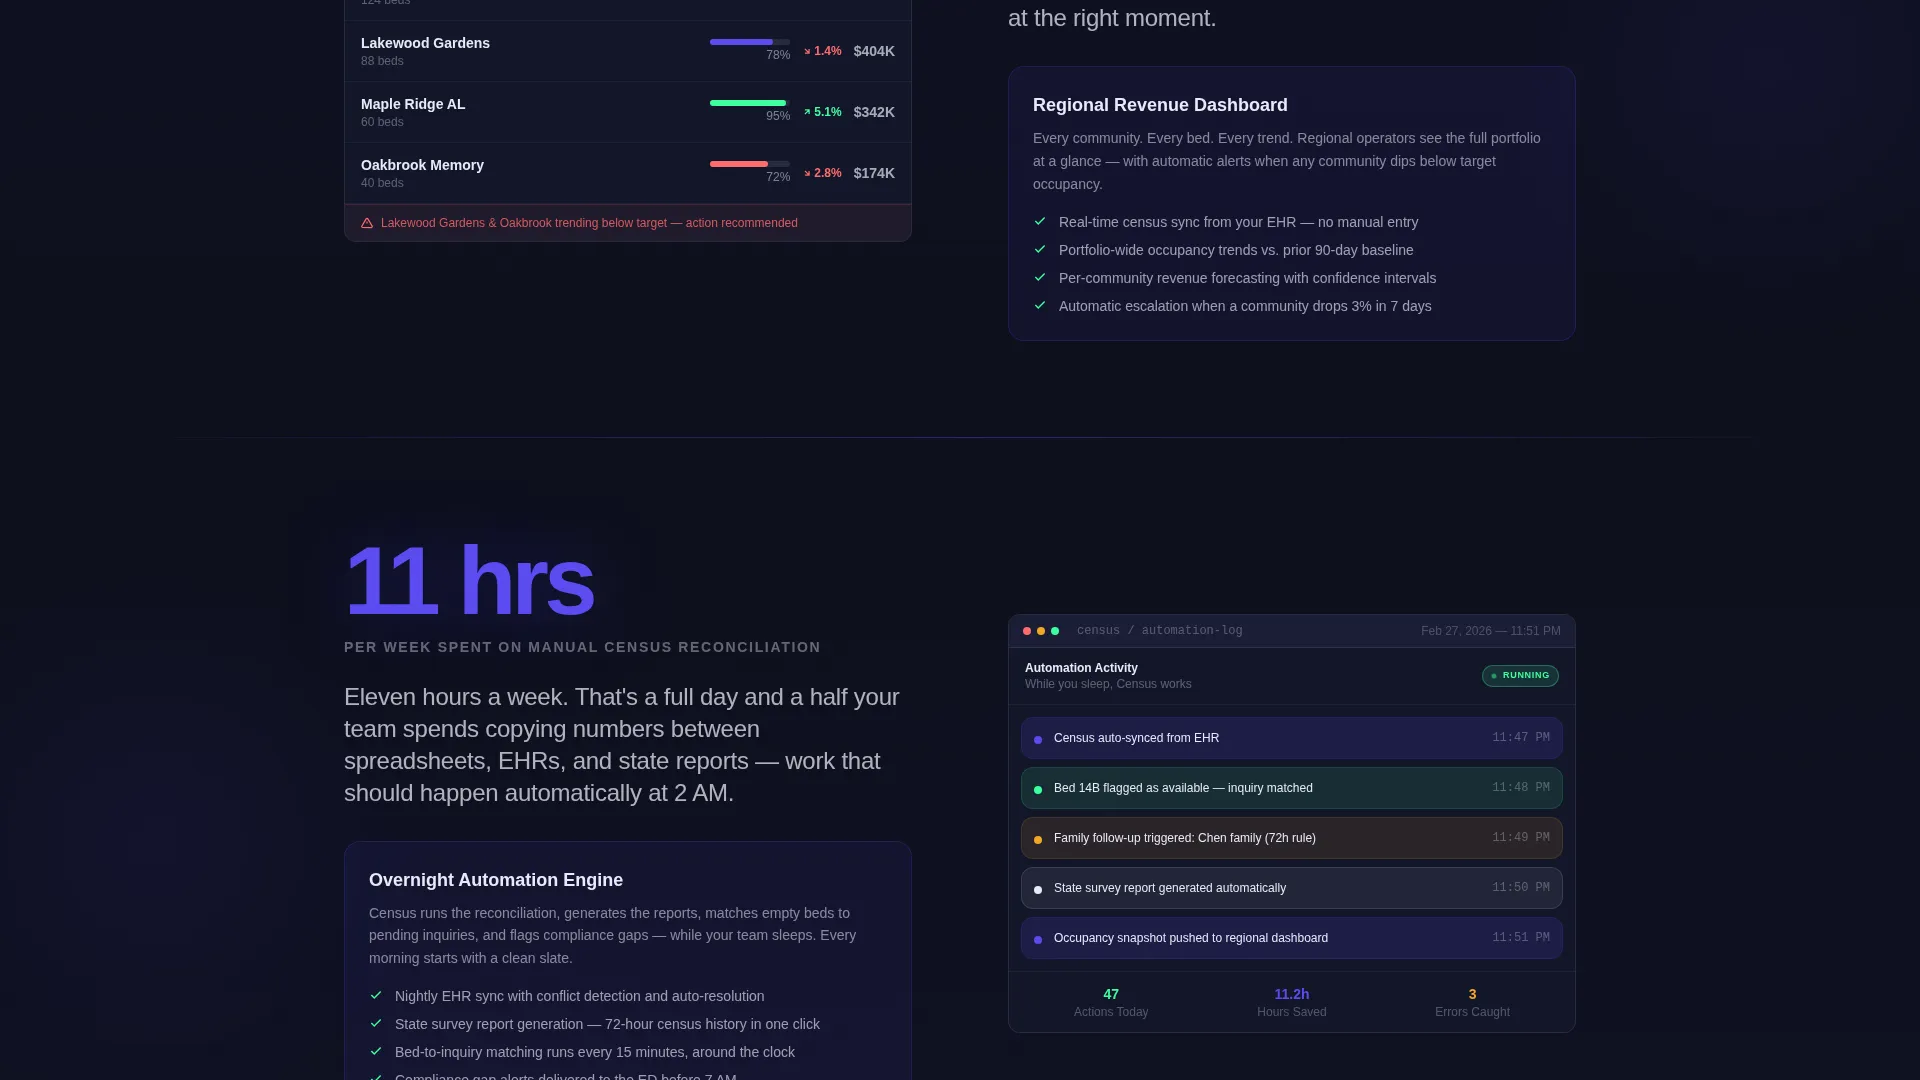Viewport: 1920px width, 1080px height.
Task: Click Oakbrook Memory 72% occupancy bar
Action: (x=750, y=164)
